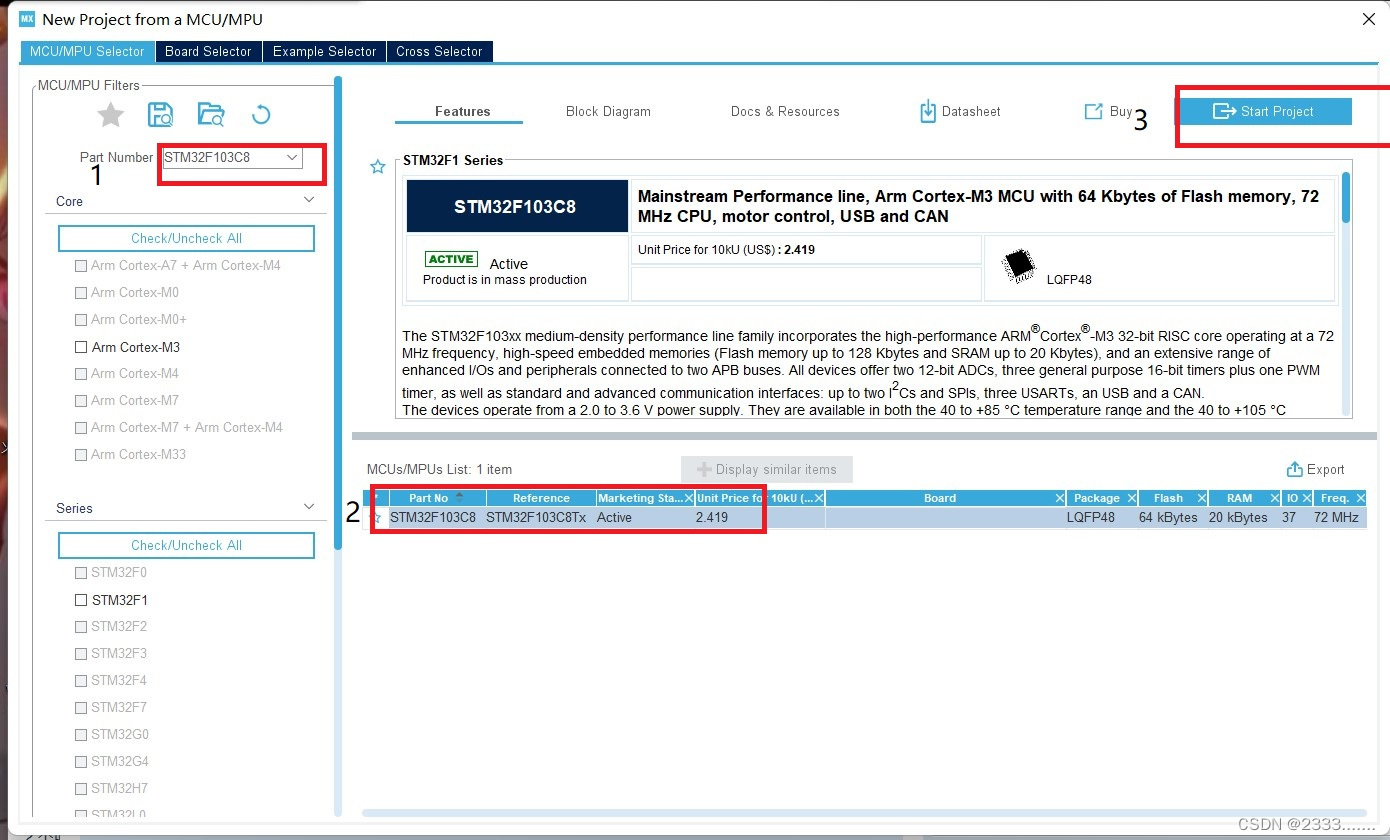Toggle the STM32F0 series checkbox
1390x840 pixels.
click(81, 573)
